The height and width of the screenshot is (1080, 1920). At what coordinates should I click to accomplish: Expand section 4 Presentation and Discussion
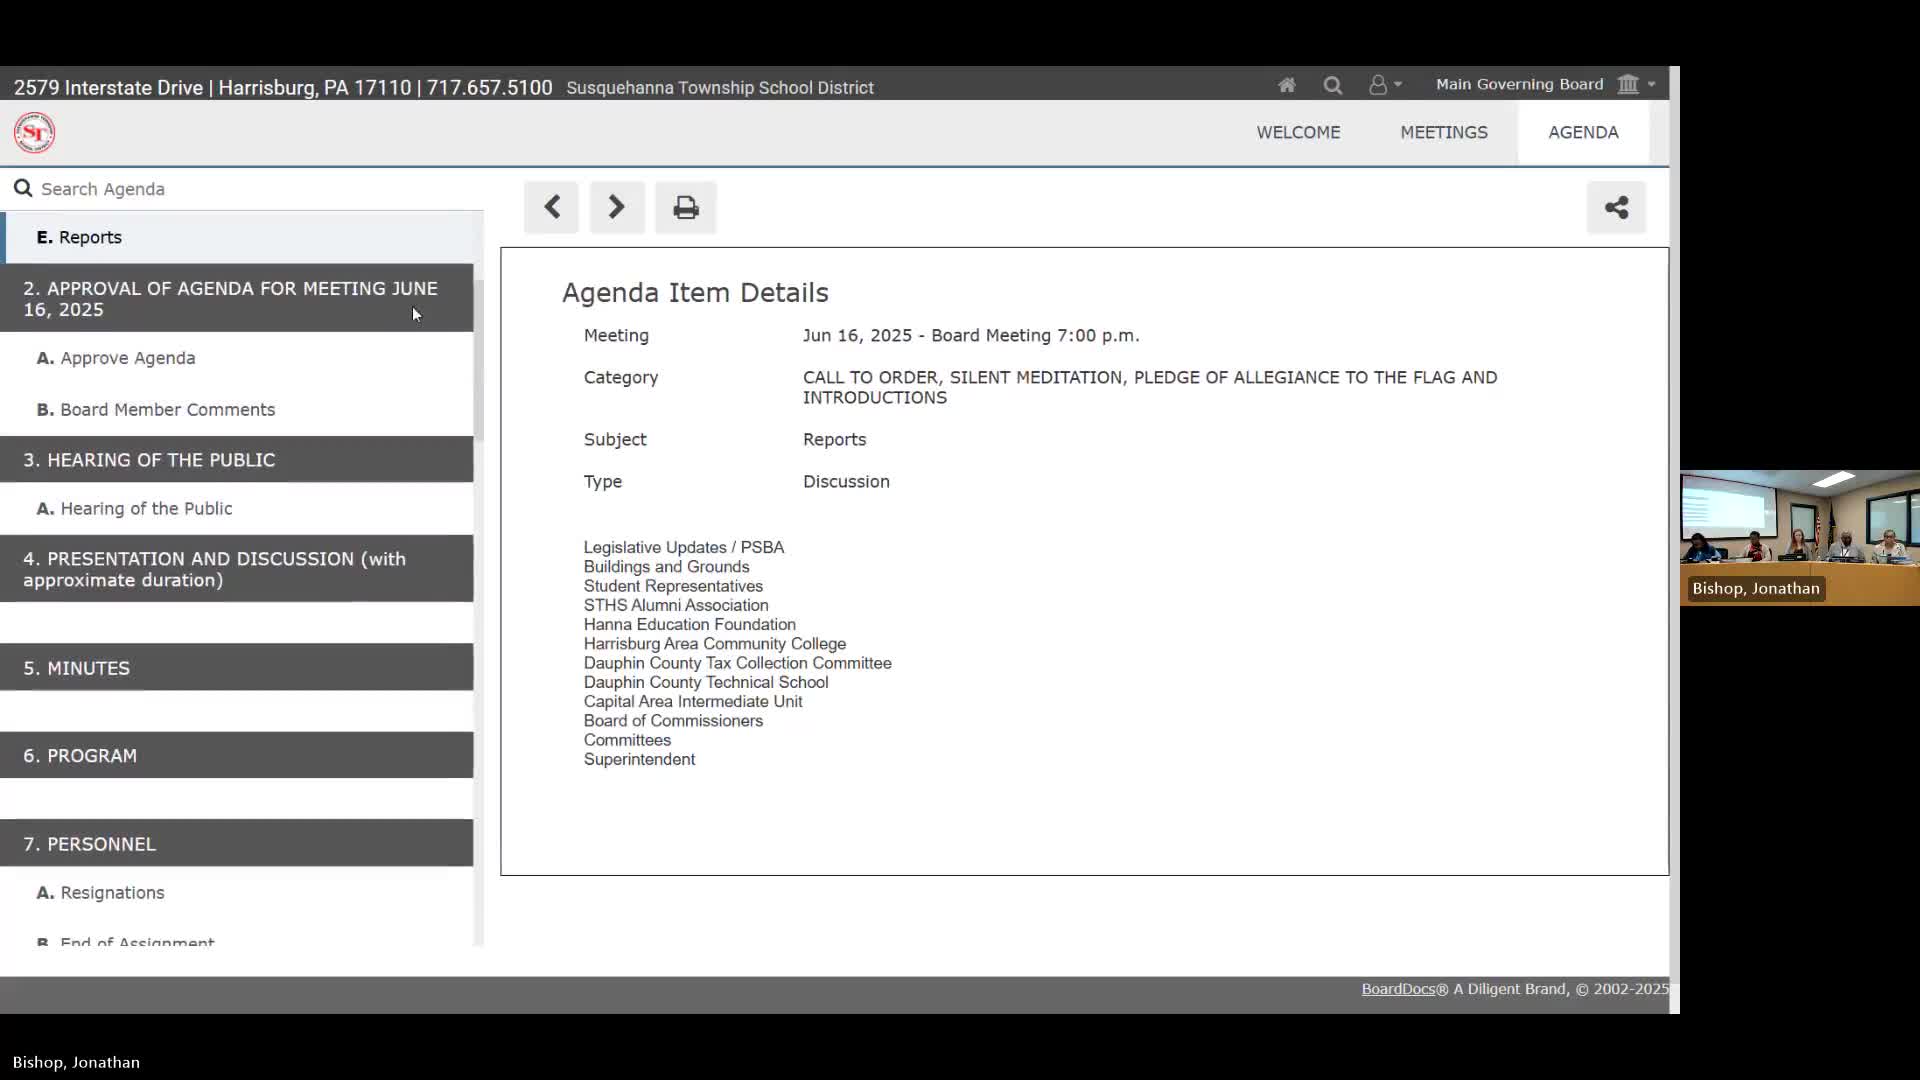click(x=236, y=569)
